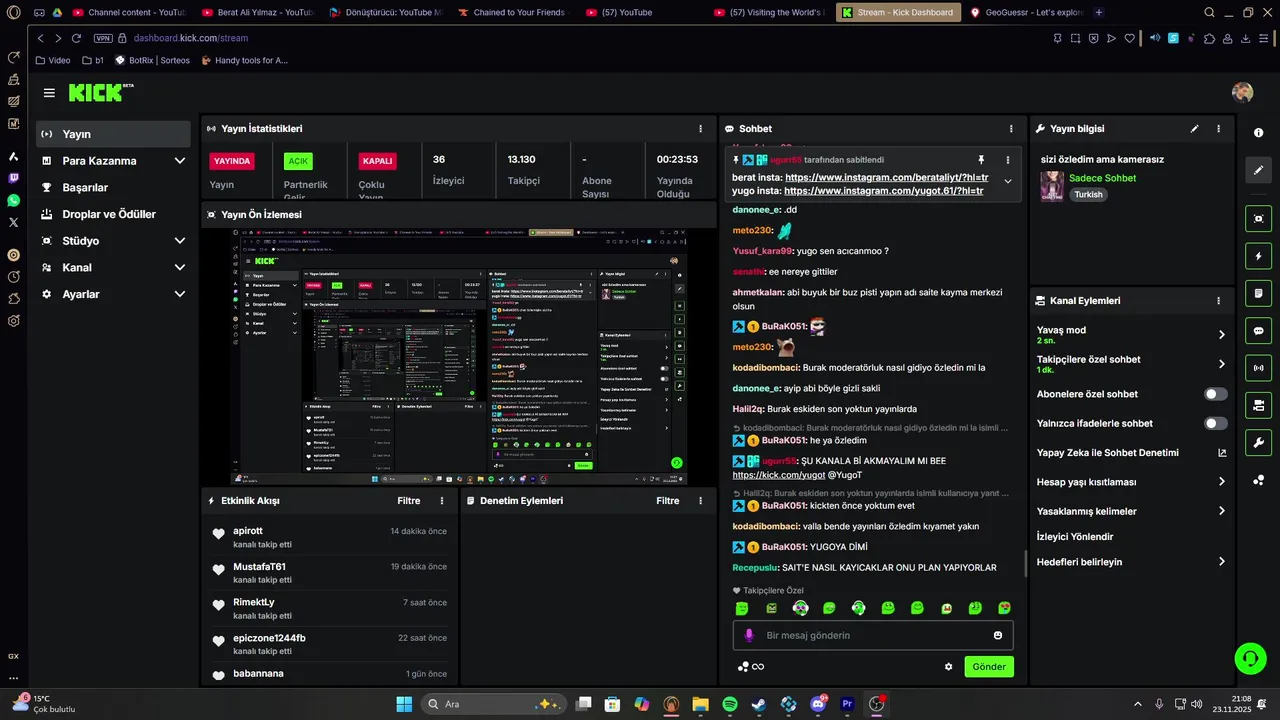
Task: Click the three-dots icon at toolbar bottom
Action: (1258, 480)
